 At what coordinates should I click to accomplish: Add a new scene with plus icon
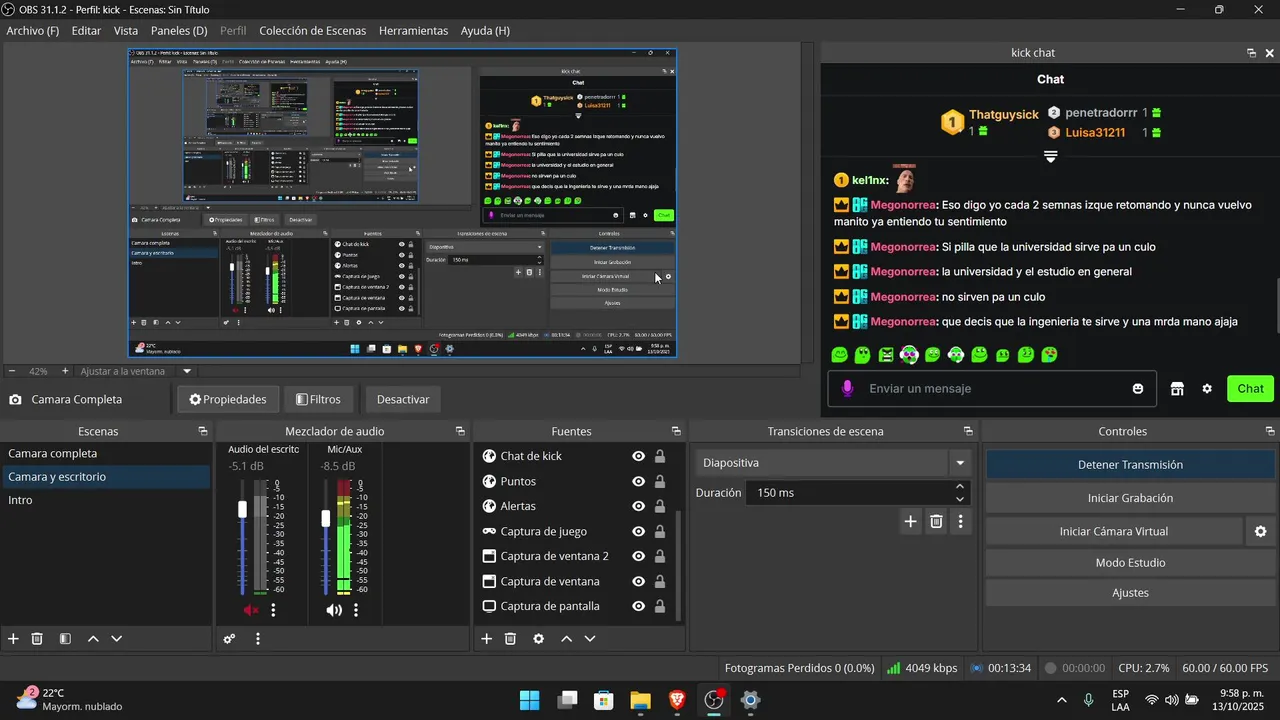tap(13, 639)
